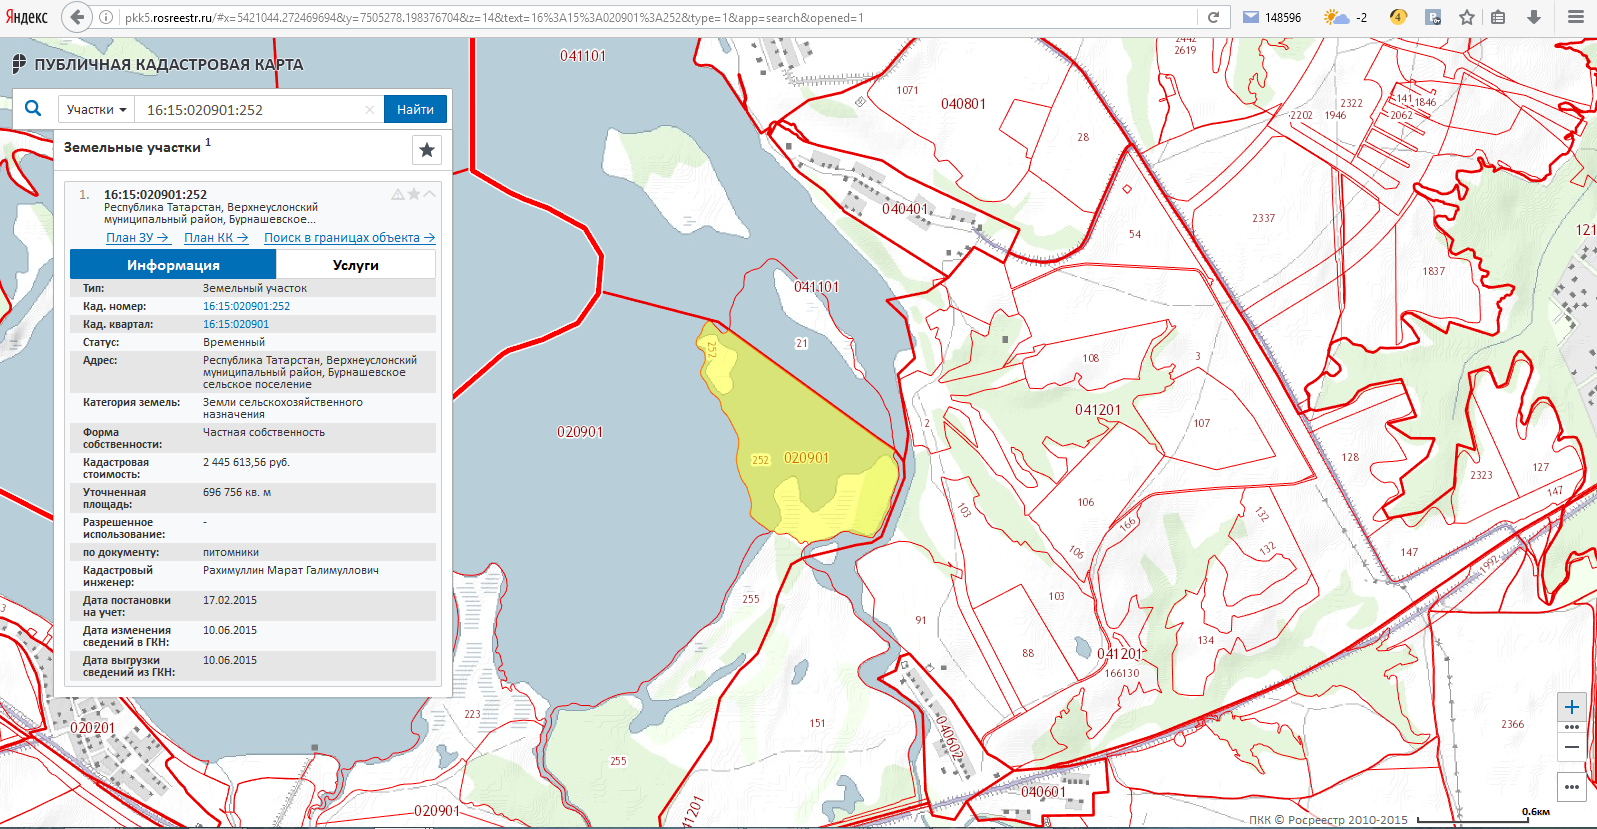Select the Дата изменения сведений value 10.06.2015
Image resolution: width=1597 pixels, height=829 pixels.
[x=230, y=630]
